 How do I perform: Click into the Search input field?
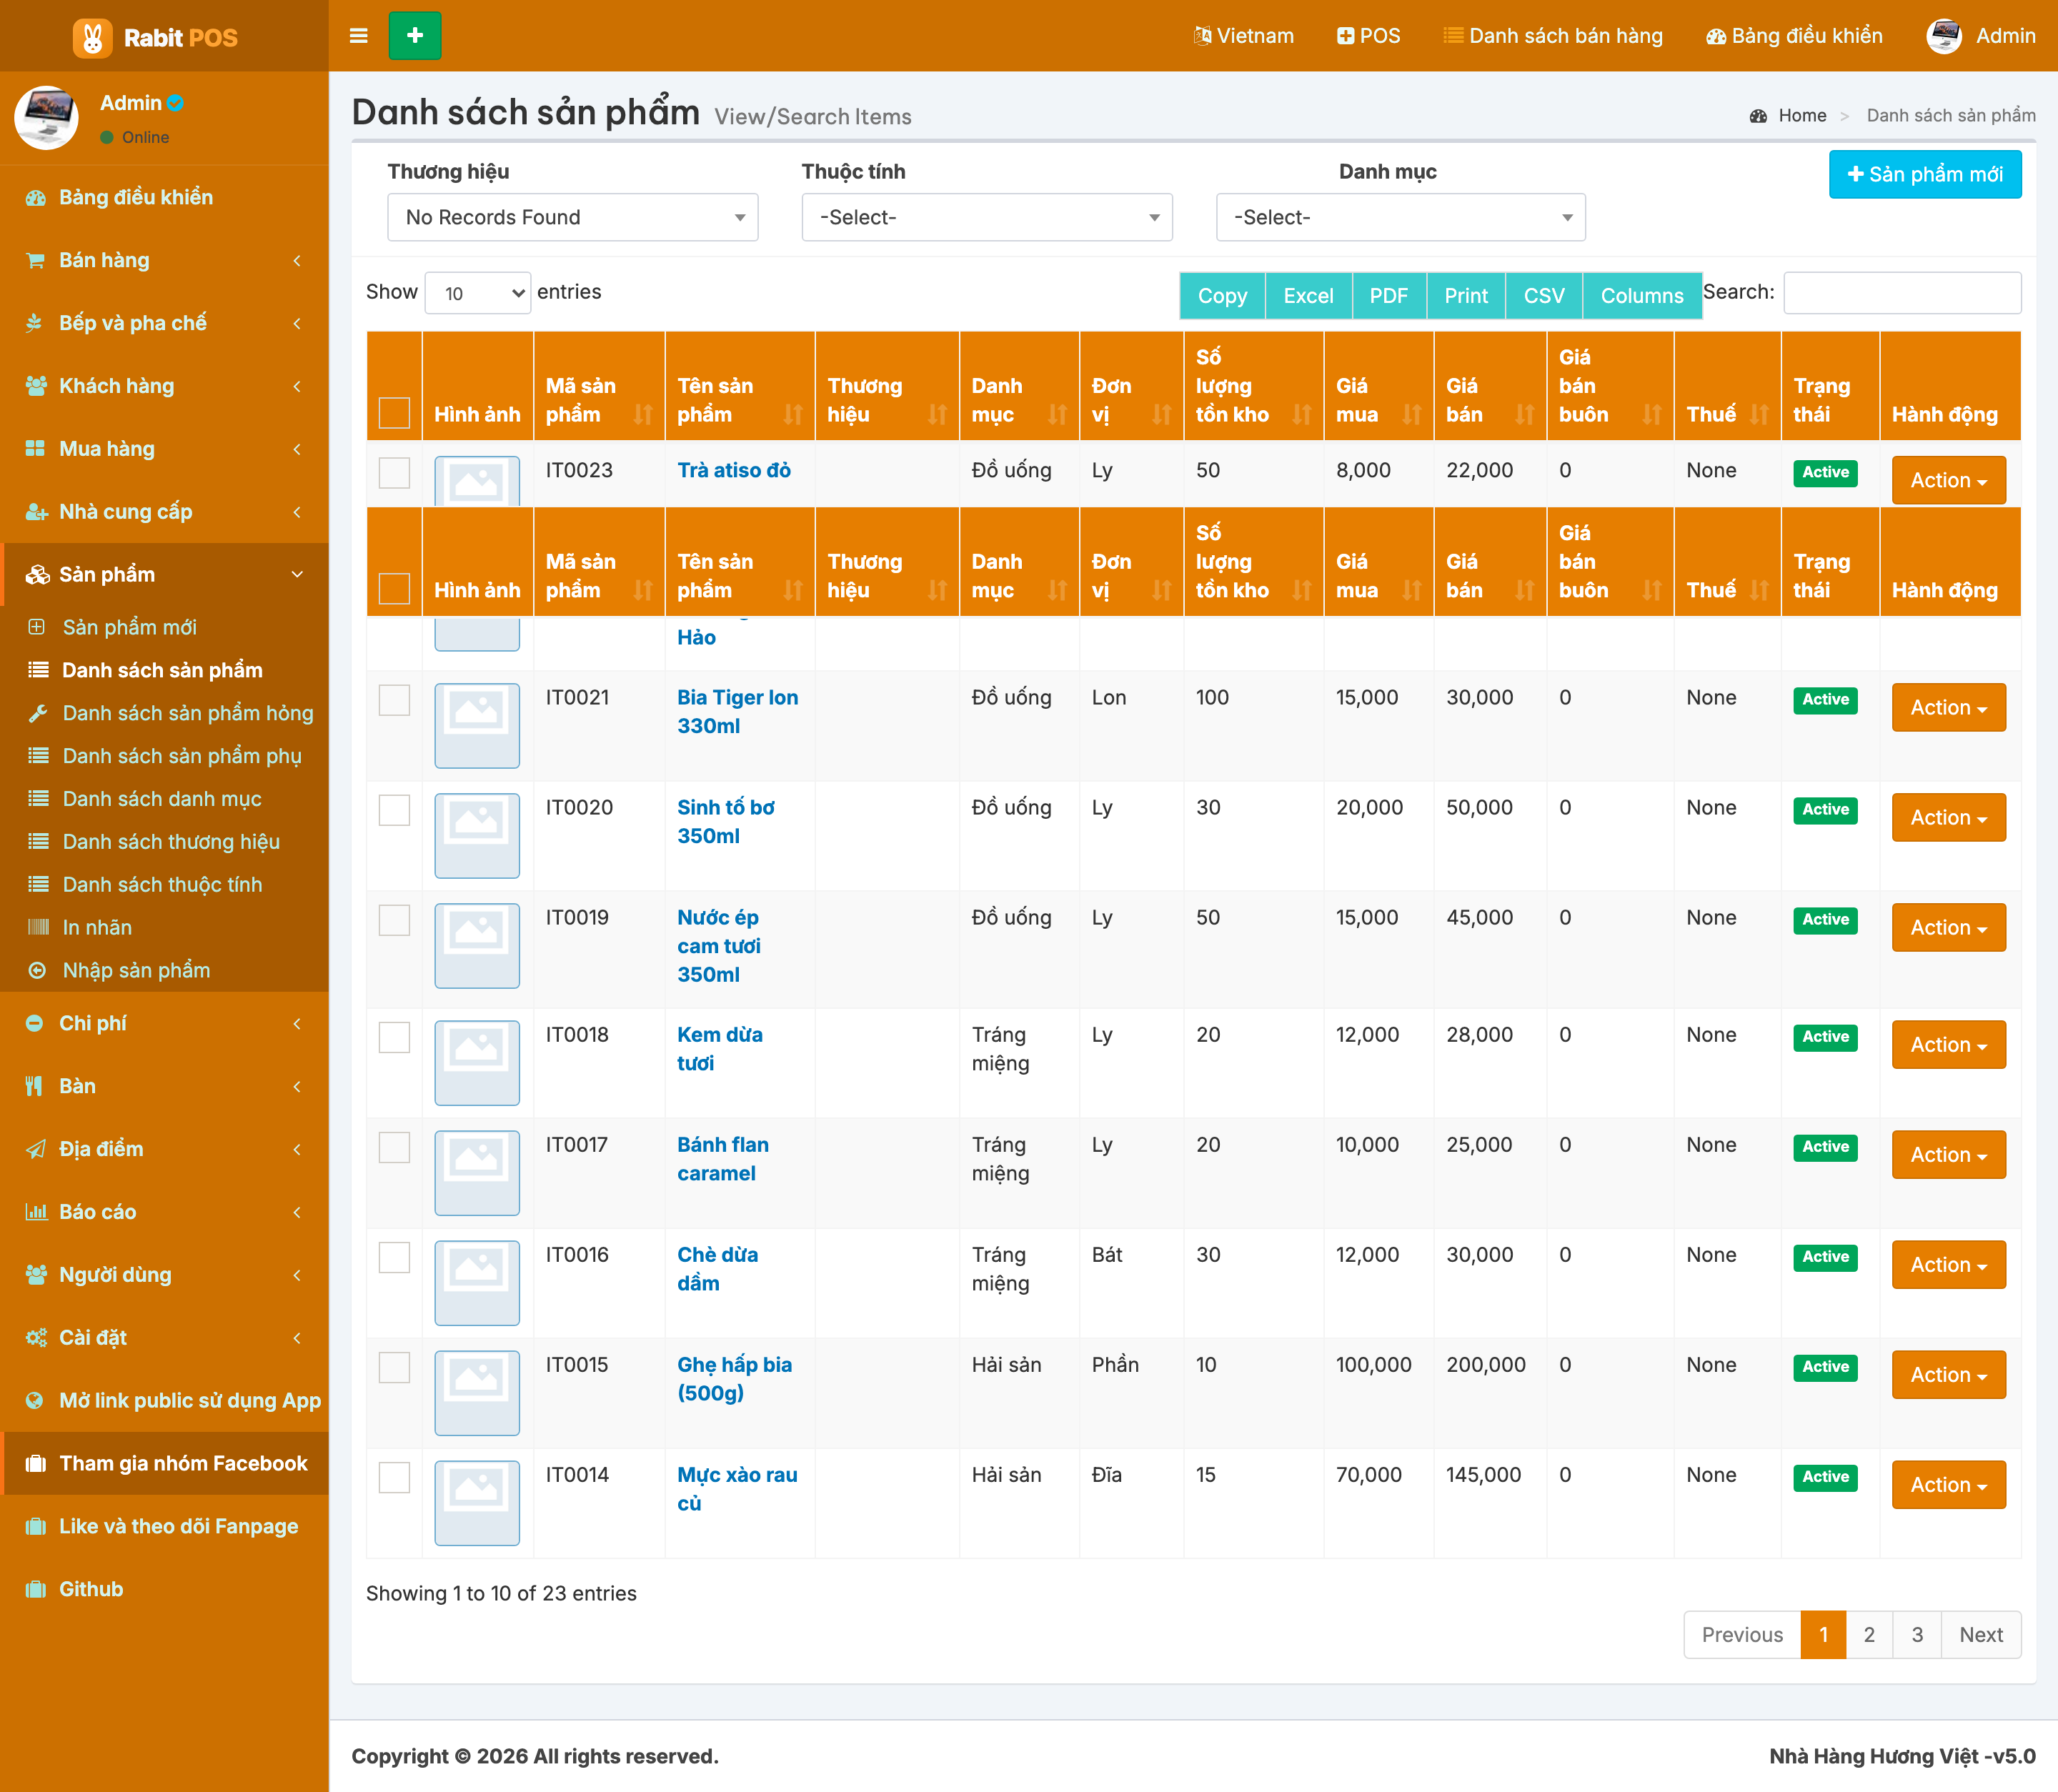pyautogui.click(x=1902, y=292)
